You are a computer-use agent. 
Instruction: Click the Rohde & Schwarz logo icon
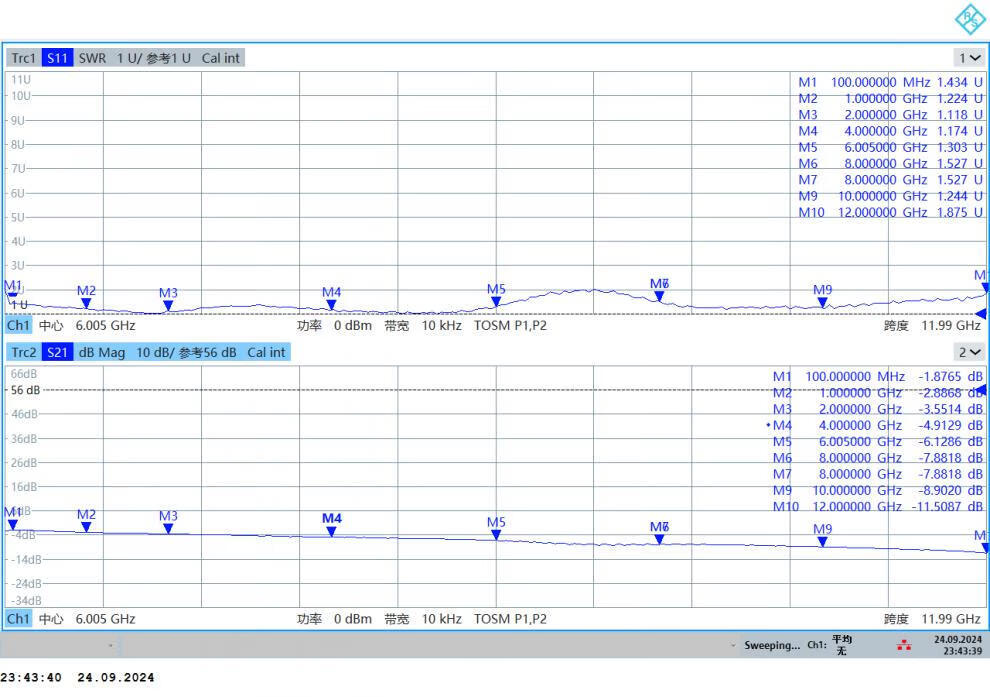[969, 19]
